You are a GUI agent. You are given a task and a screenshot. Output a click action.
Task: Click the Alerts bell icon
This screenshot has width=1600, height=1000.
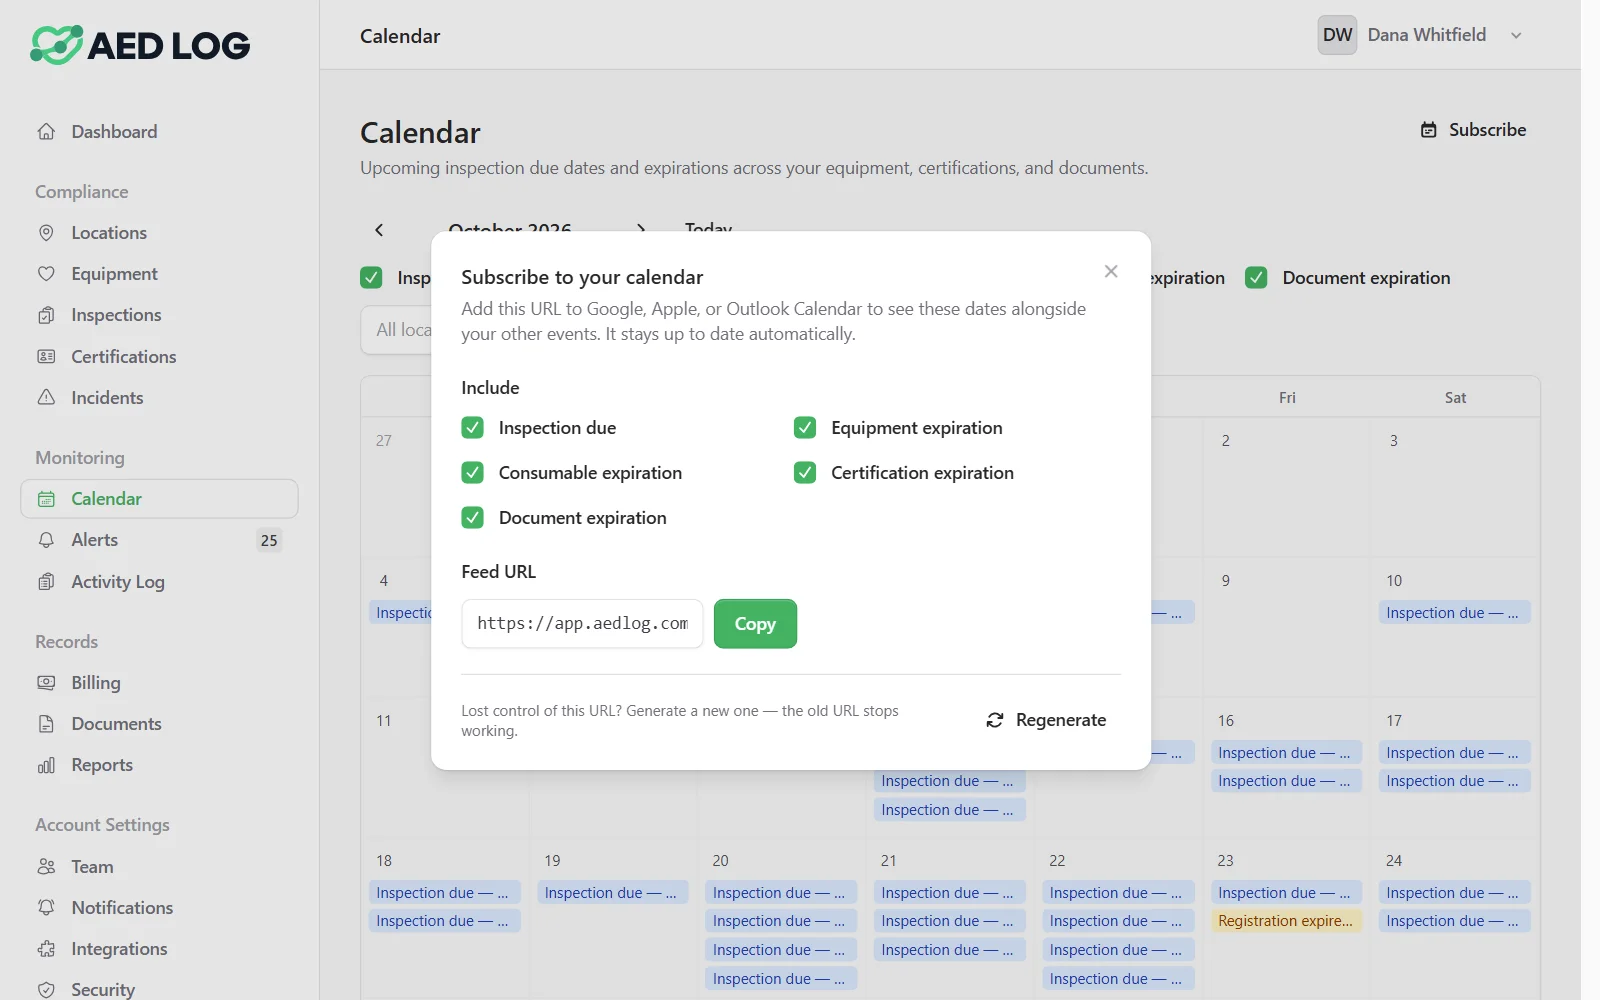click(x=46, y=540)
